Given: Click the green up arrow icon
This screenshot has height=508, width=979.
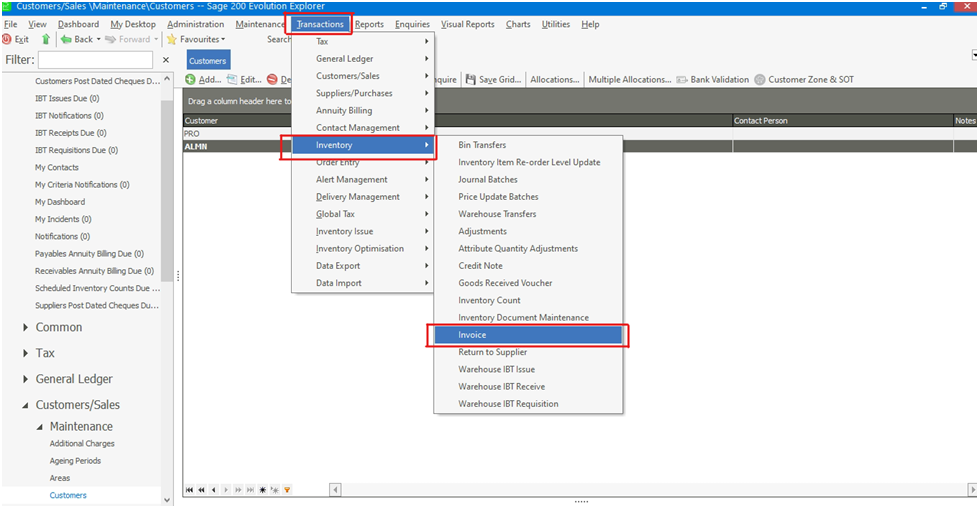Looking at the screenshot, I should (x=46, y=39).
